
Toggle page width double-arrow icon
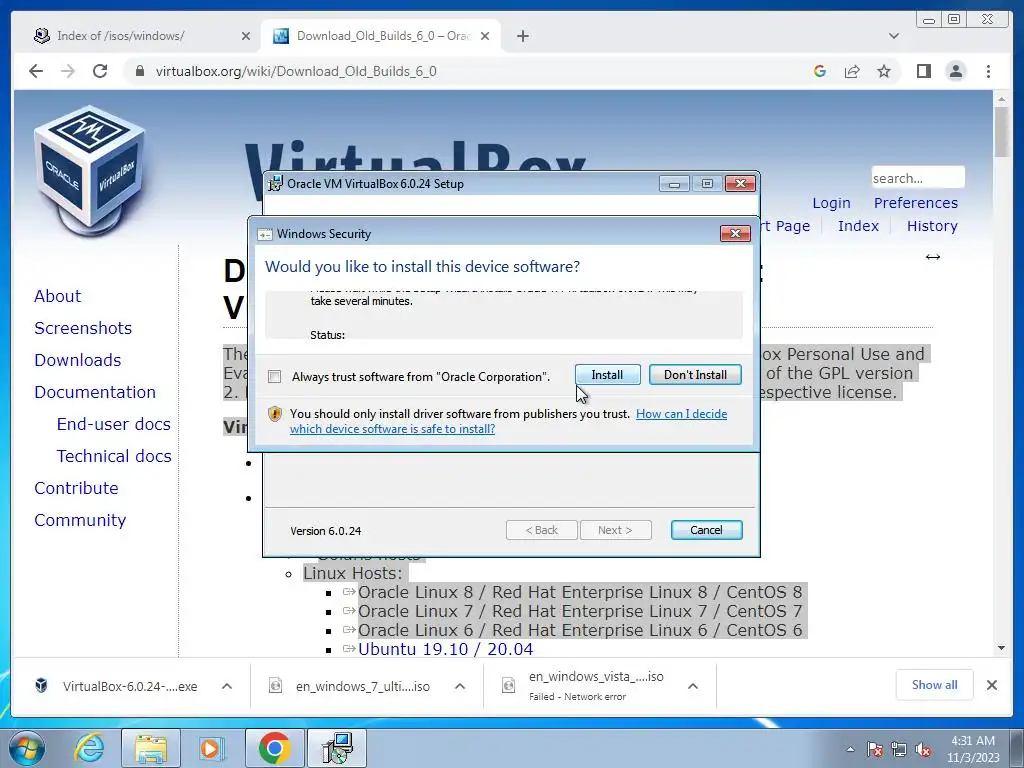pos(933,257)
